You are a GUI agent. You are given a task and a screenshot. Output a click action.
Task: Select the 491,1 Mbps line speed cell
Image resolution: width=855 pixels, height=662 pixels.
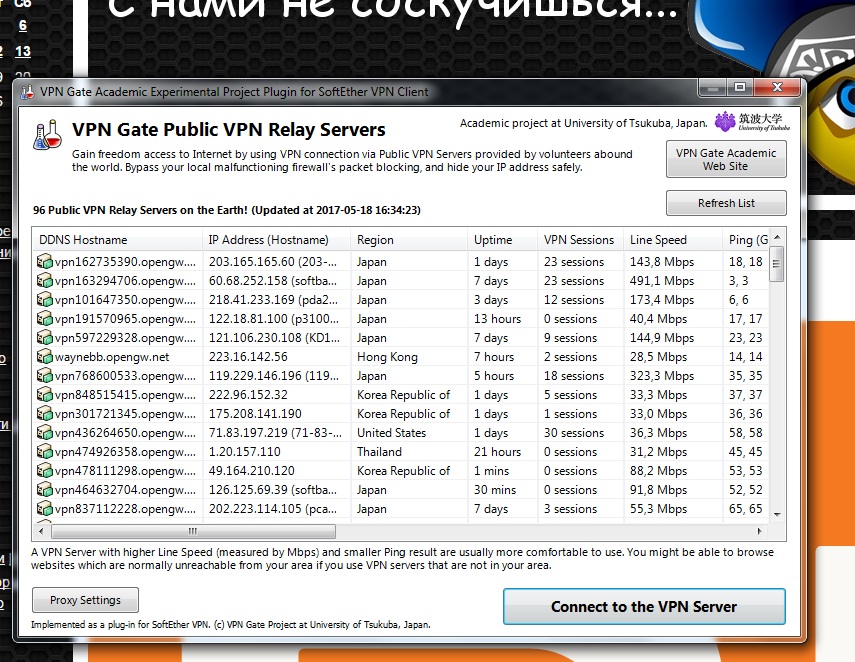tap(662, 281)
